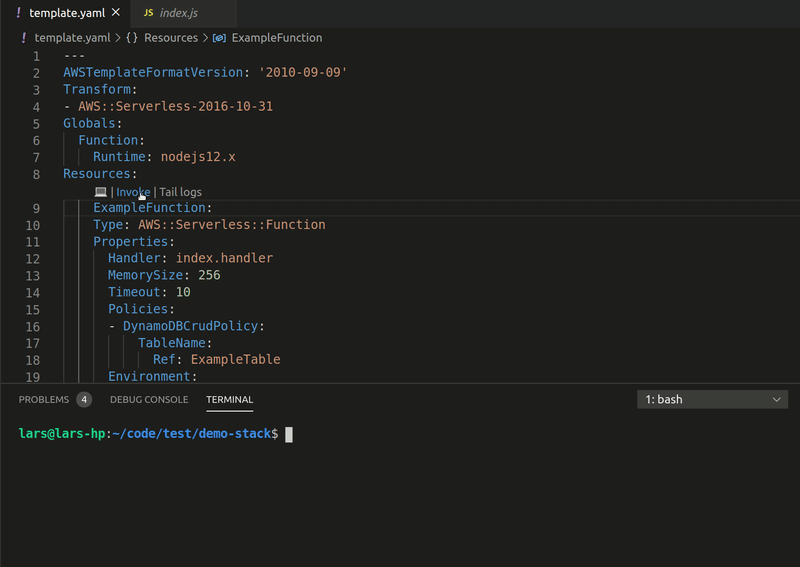Screen dimensions: 800x567
Task: Click the Resources key on line 8
Action: point(97,174)
